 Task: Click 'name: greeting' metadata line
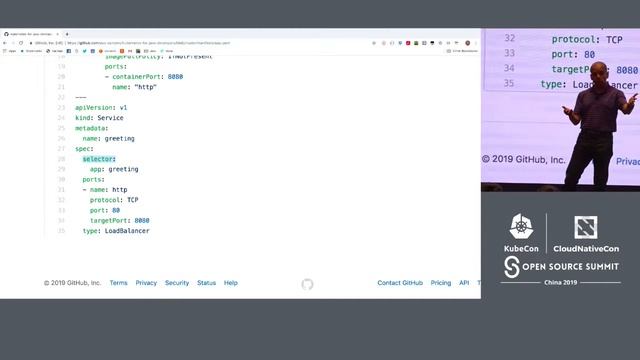click(x=109, y=139)
